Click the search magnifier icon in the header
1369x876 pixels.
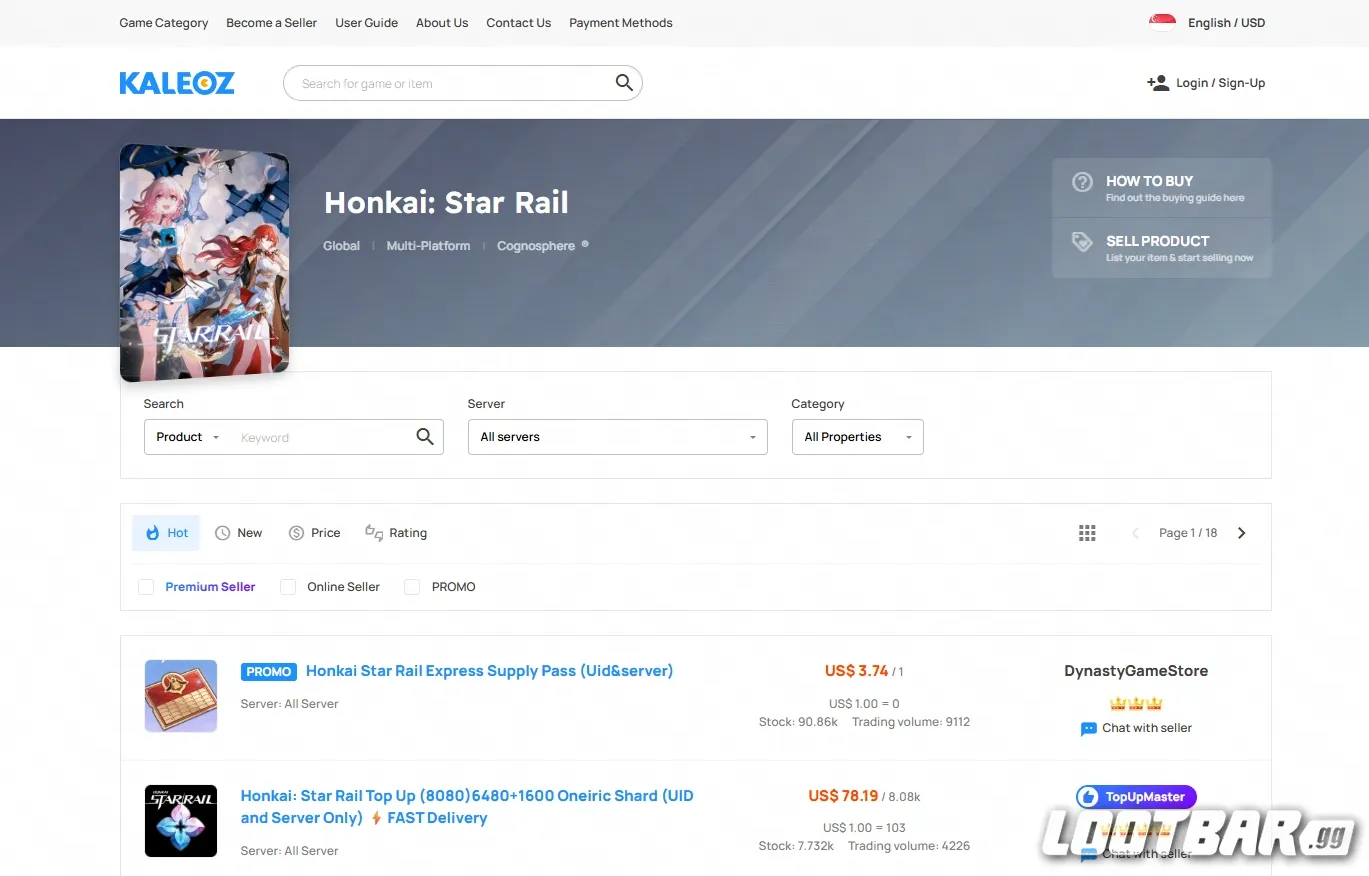pos(624,83)
